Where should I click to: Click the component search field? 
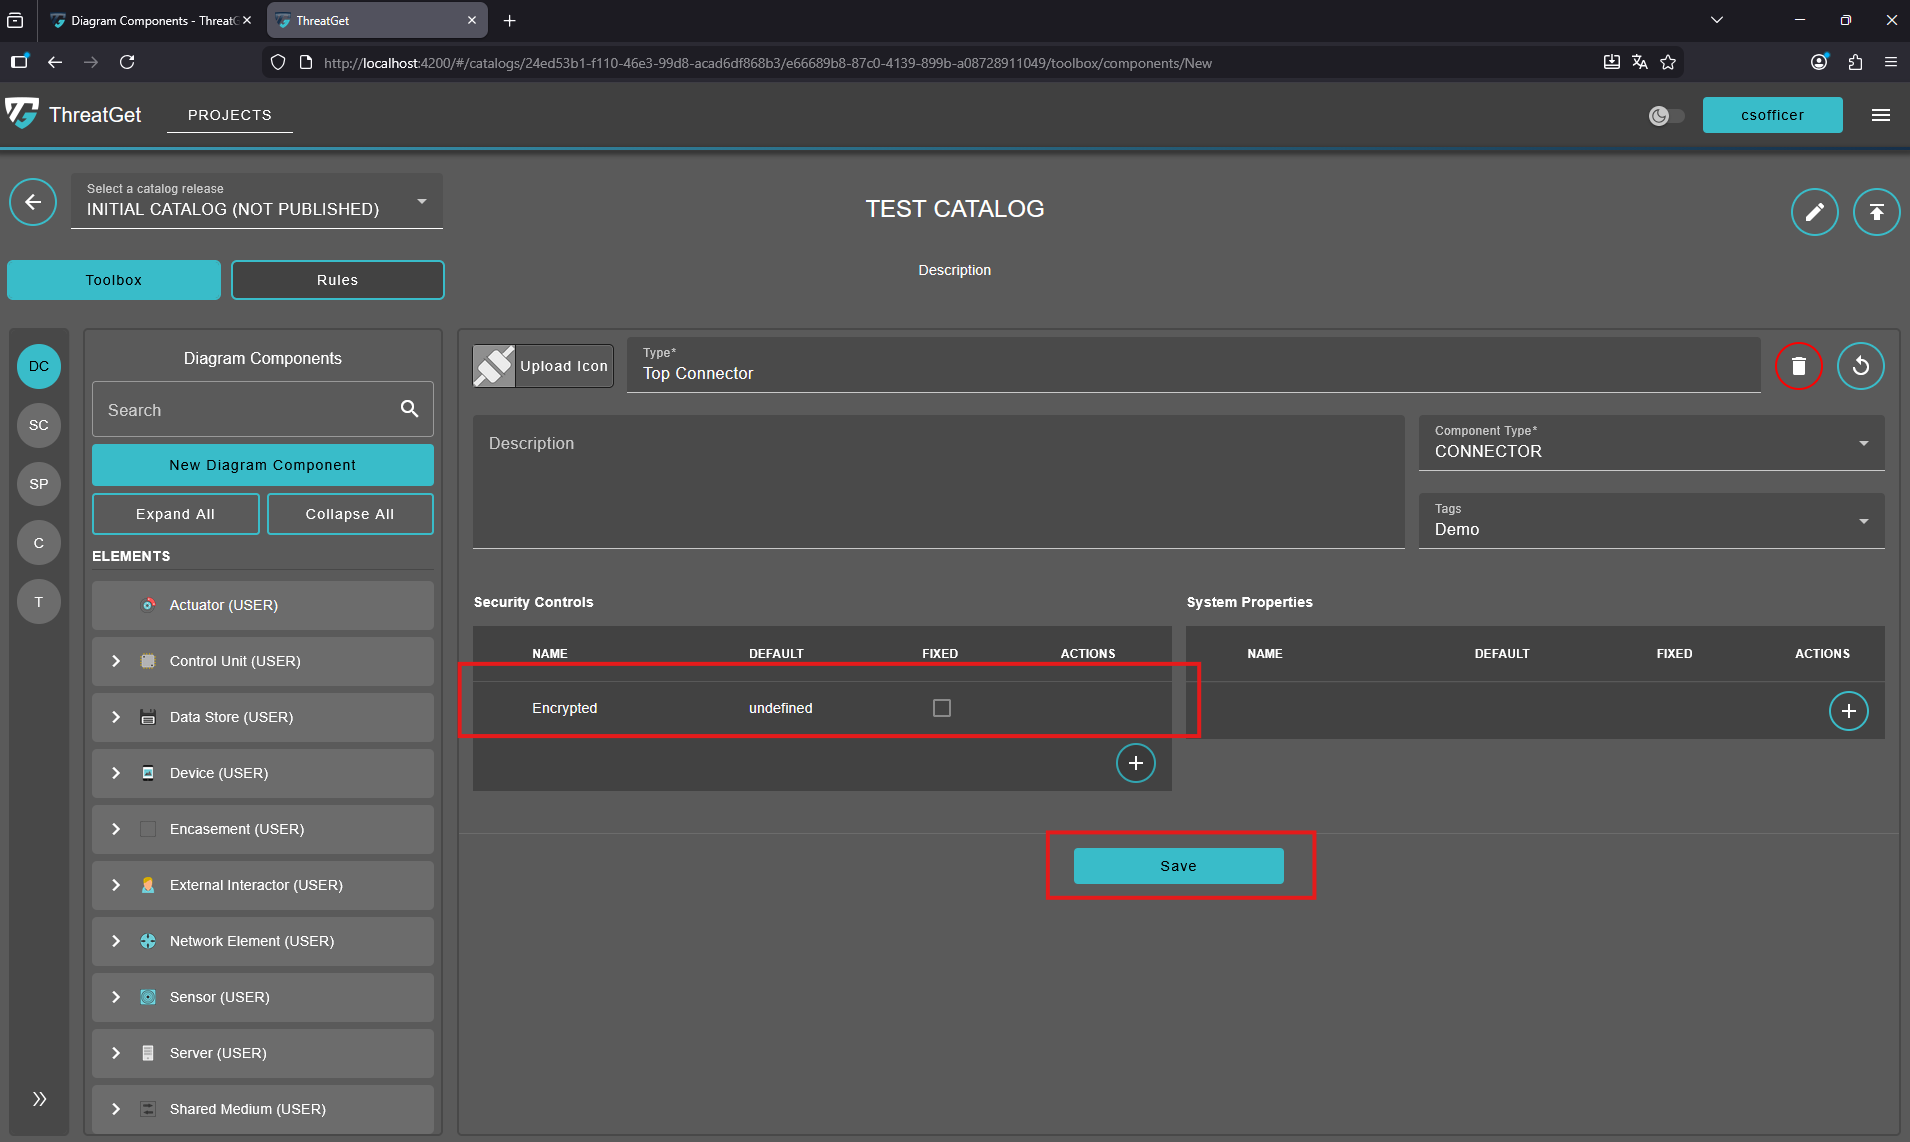[x=240, y=409]
